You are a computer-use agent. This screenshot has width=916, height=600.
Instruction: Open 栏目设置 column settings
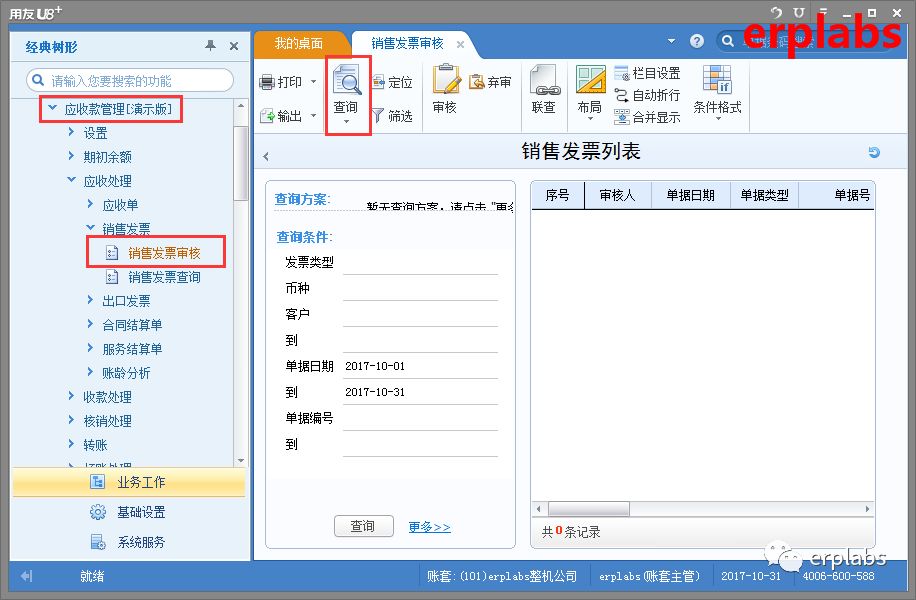pyautogui.click(x=648, y=73)
